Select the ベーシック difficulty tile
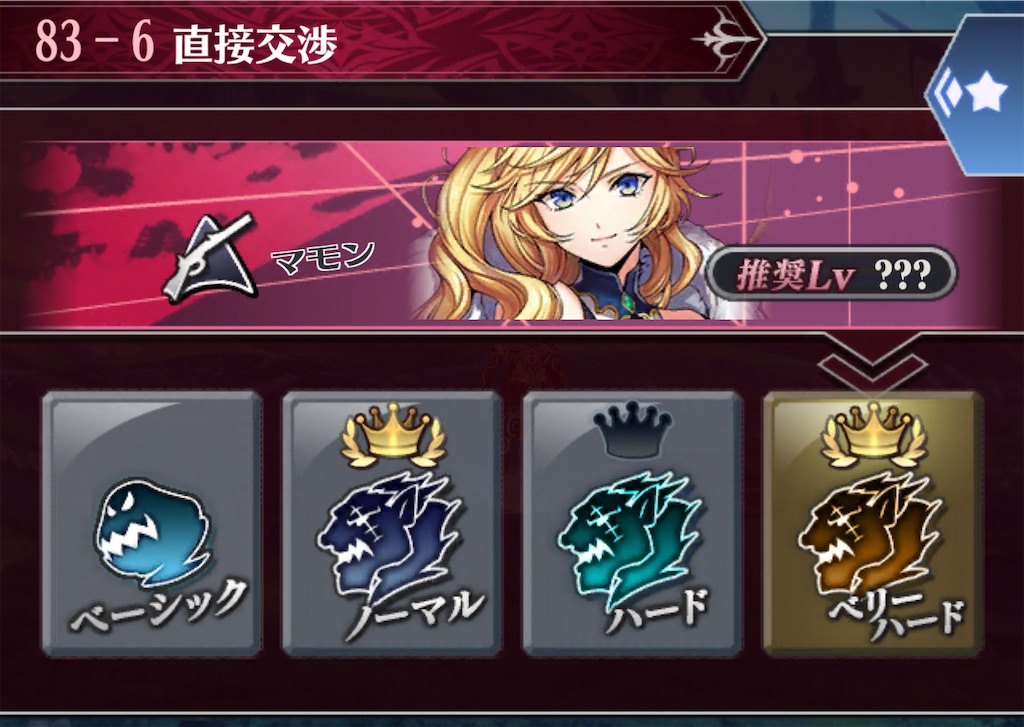1024x727 pixels. click(x=152, y=523)
